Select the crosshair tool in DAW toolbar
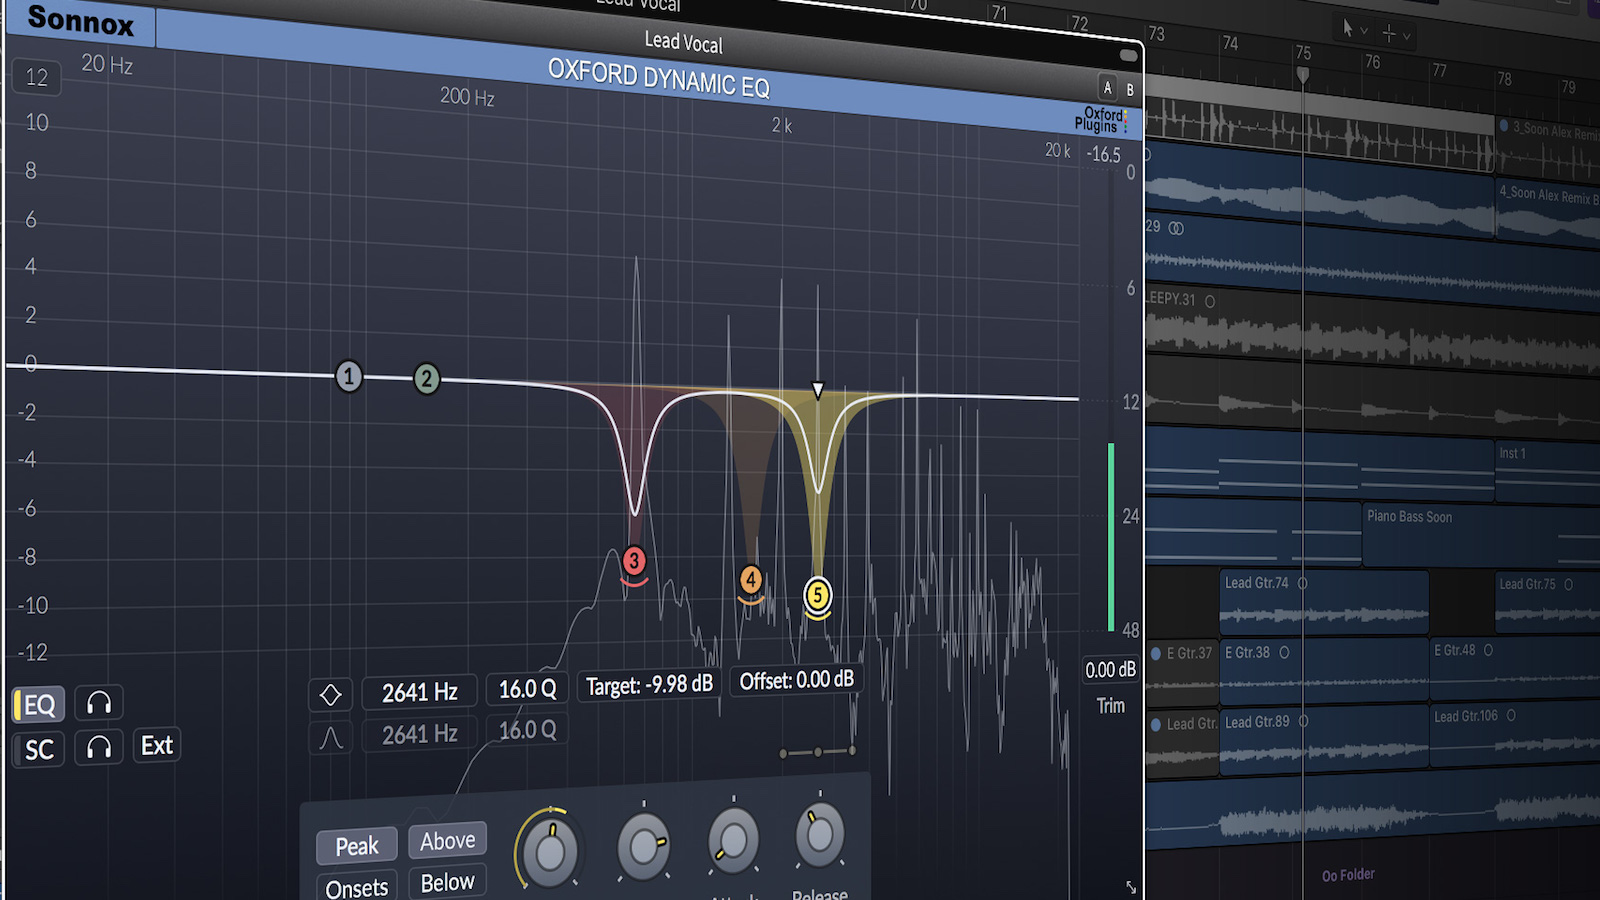1600x900 pixels. pyautogui.click(x=1388, y=33)
